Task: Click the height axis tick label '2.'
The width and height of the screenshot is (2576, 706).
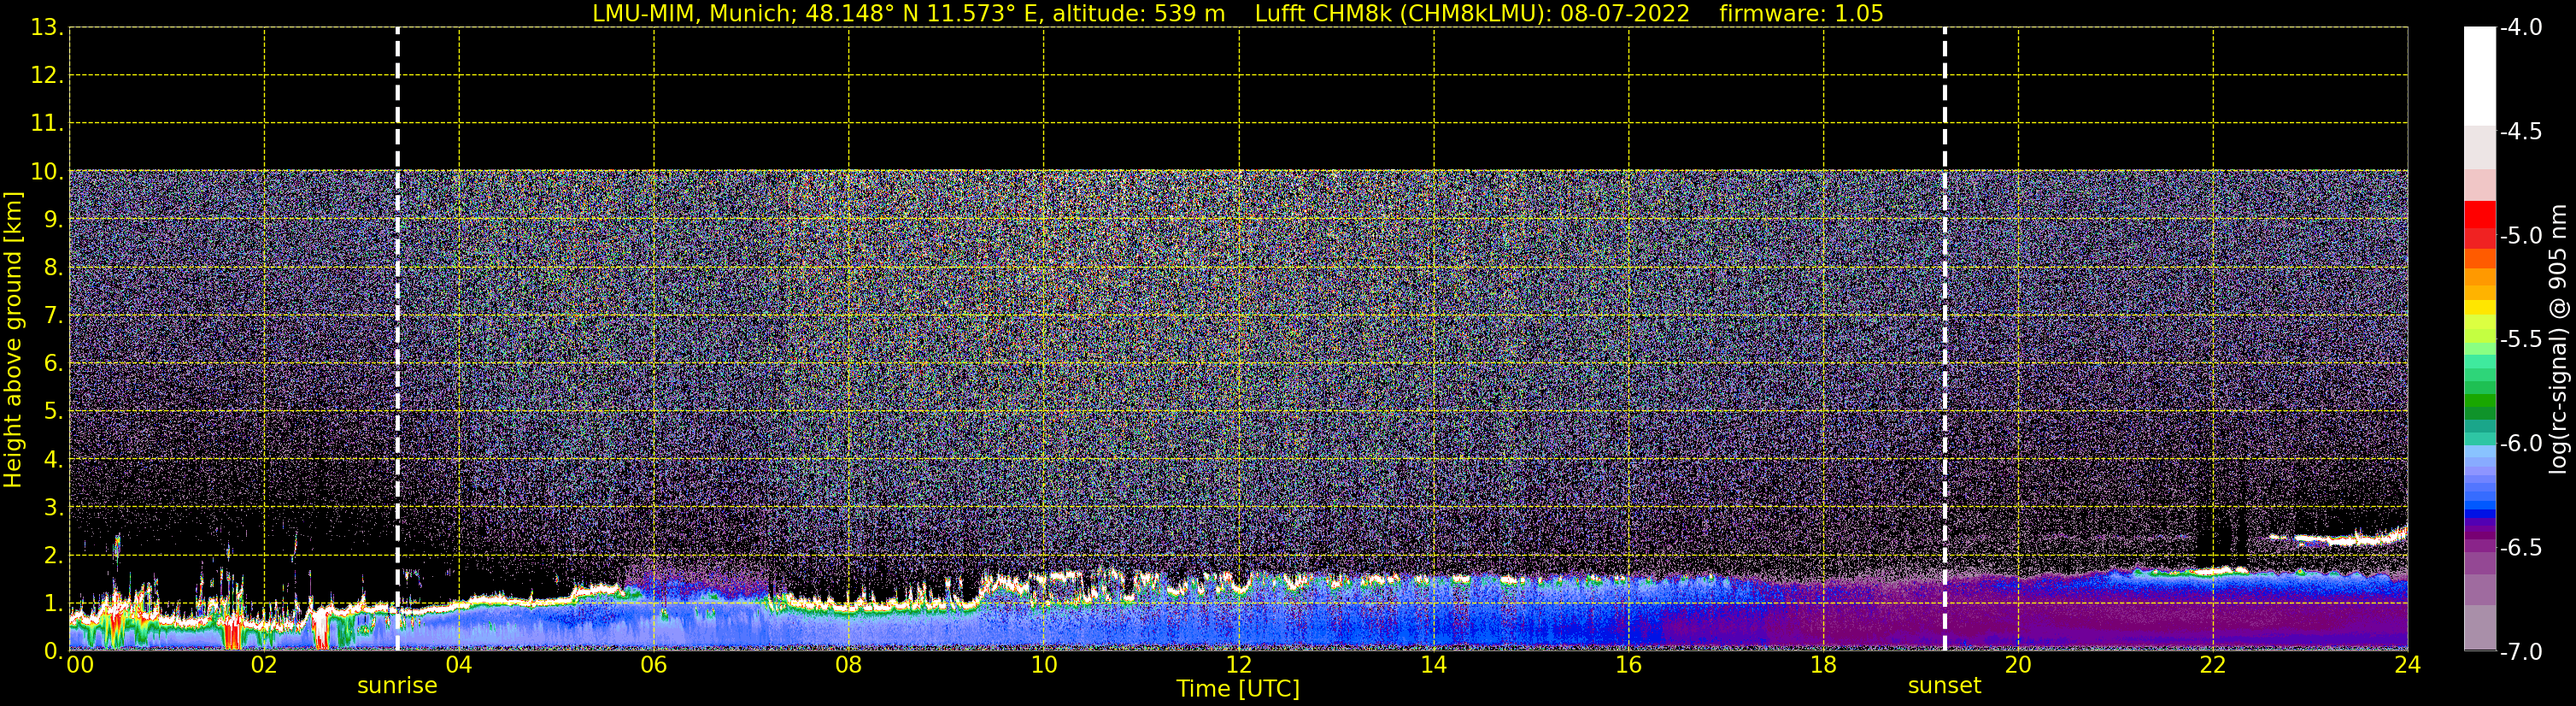Action: (53, 556)
